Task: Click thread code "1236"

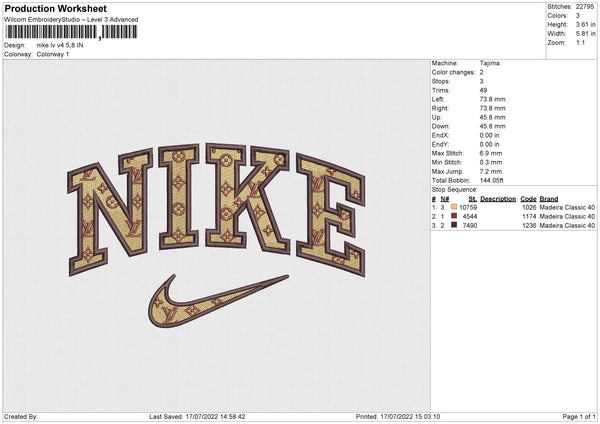Action: [529, 226]
